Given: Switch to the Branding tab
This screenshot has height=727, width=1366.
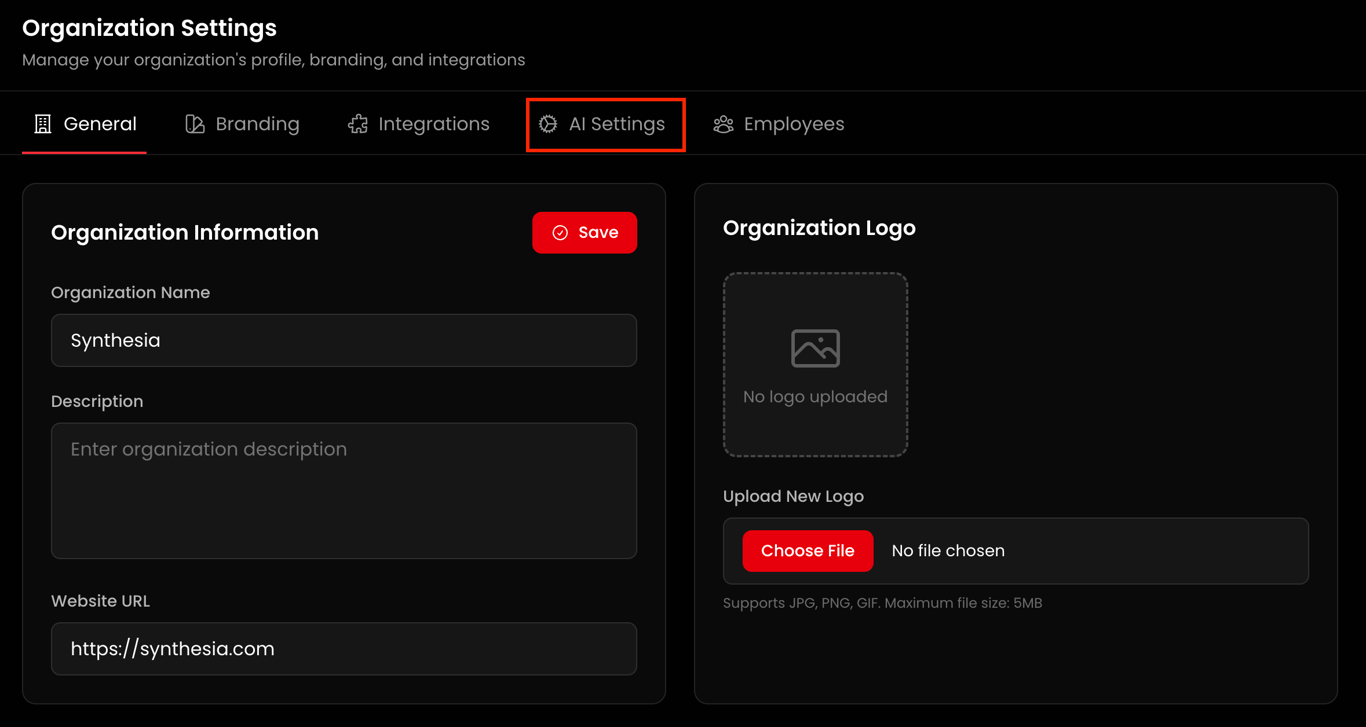Looking at the screenshot, I should click(x=243, y=124).
